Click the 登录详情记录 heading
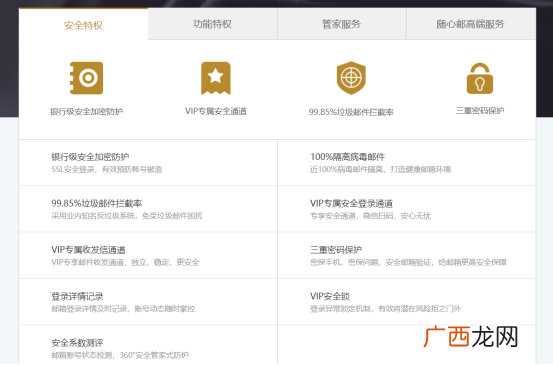 pyautogui.click(x=77, y=297)
